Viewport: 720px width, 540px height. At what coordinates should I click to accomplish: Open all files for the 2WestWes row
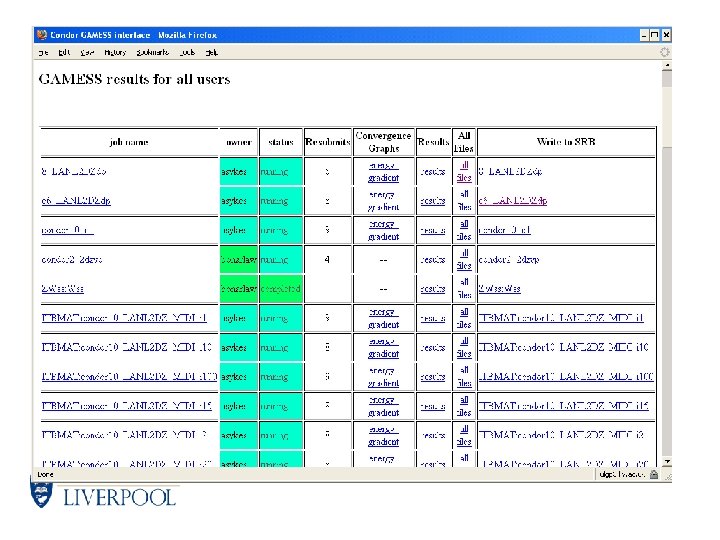[464, 288]
